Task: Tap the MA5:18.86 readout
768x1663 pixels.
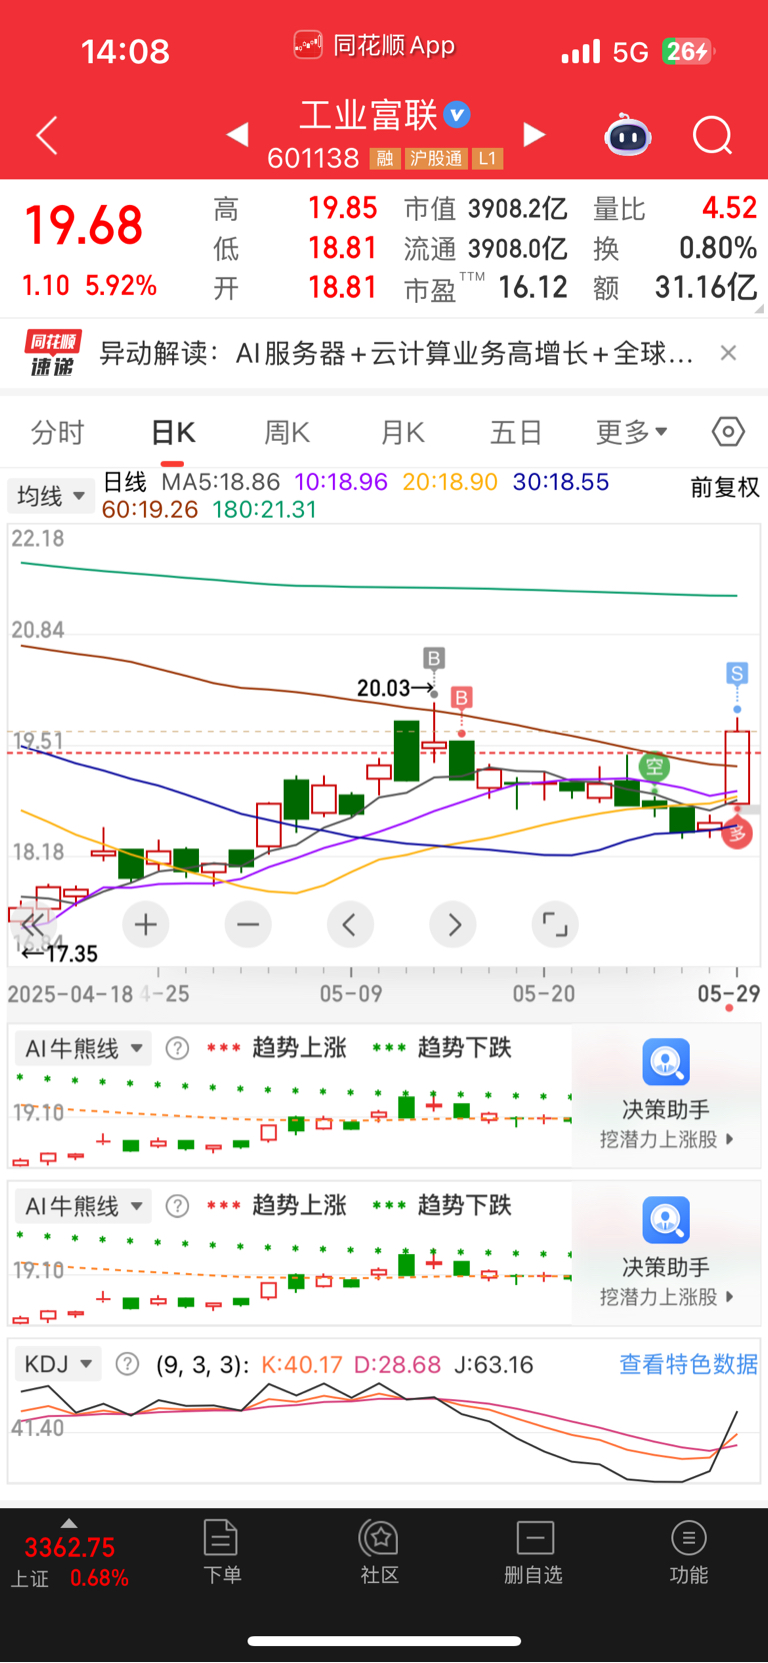Action: coord(221,482)
